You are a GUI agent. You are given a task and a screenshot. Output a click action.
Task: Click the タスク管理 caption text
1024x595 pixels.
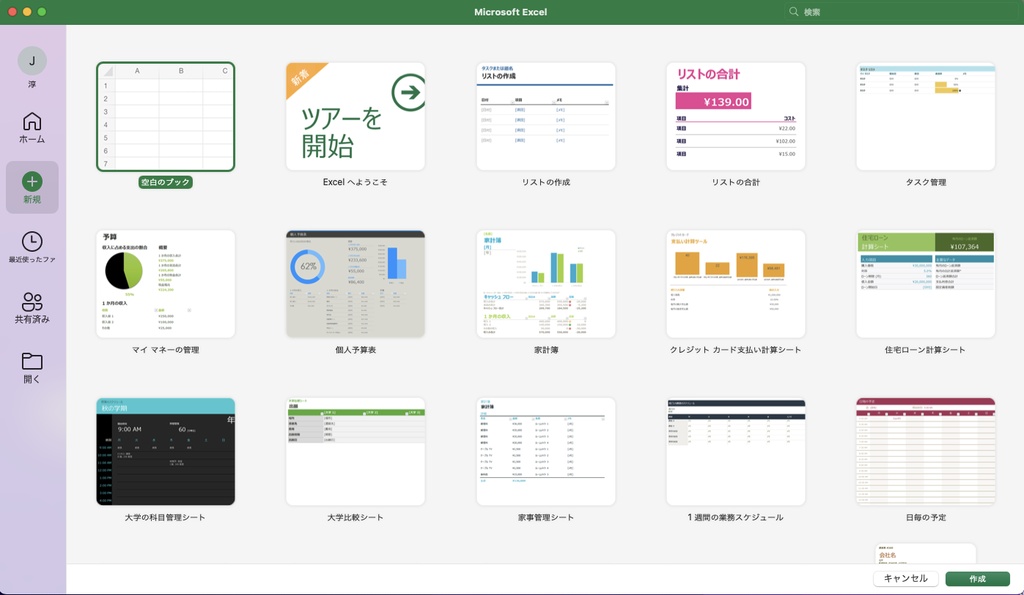925,182
